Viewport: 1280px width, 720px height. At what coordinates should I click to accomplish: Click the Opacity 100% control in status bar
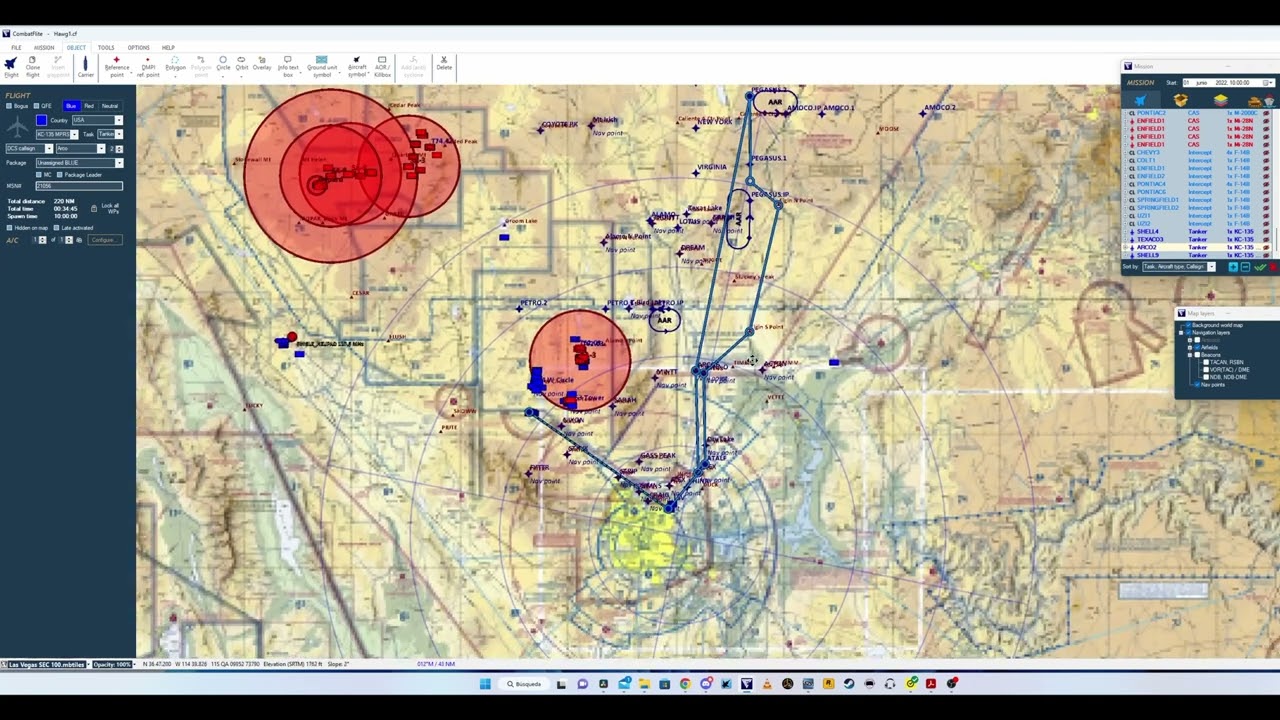[113, 664]
